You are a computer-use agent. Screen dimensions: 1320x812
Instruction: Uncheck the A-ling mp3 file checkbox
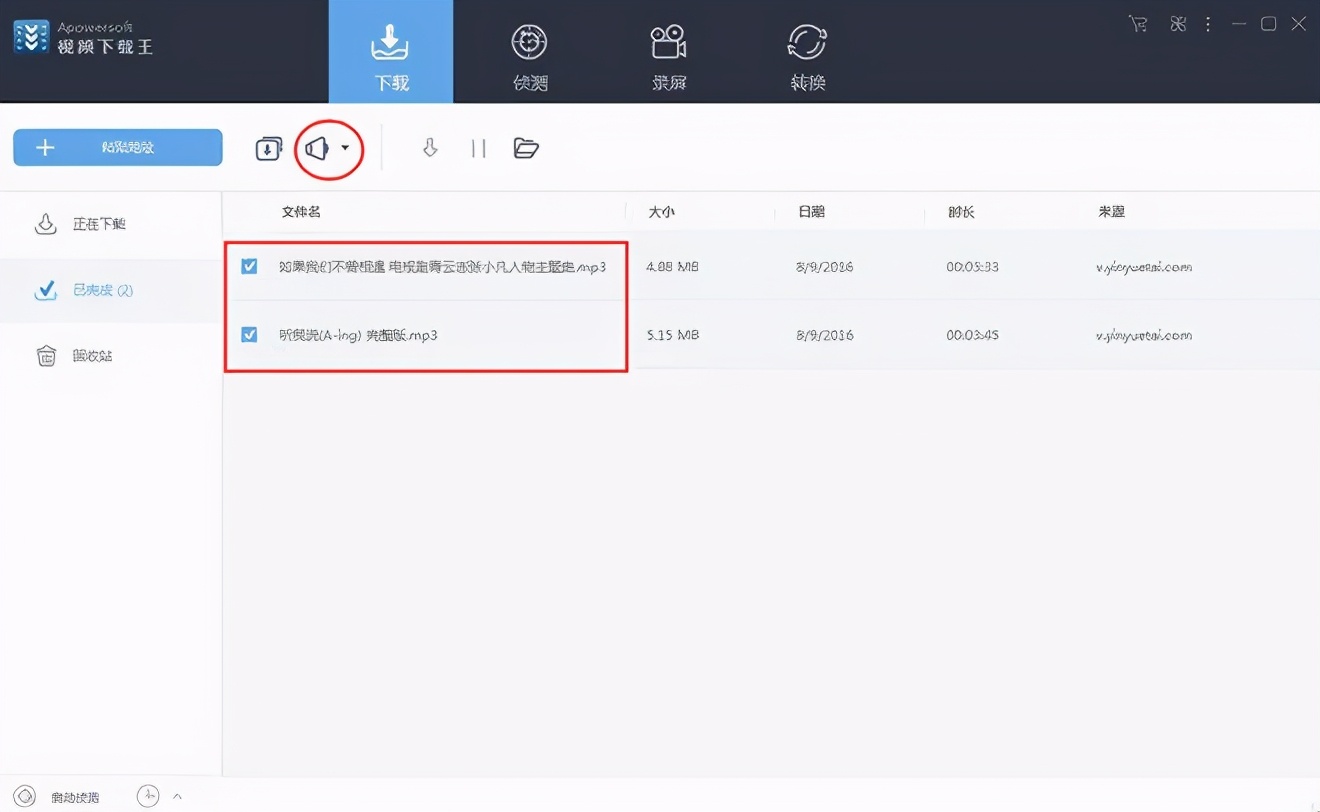click(x=249, y=335)
